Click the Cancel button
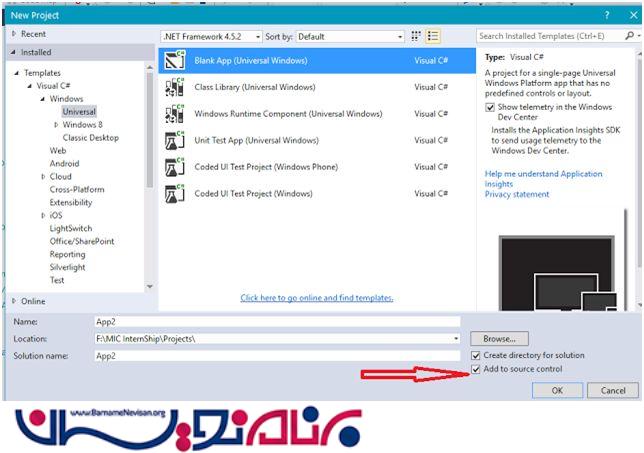644x453 pixels. tap(613, 390)
